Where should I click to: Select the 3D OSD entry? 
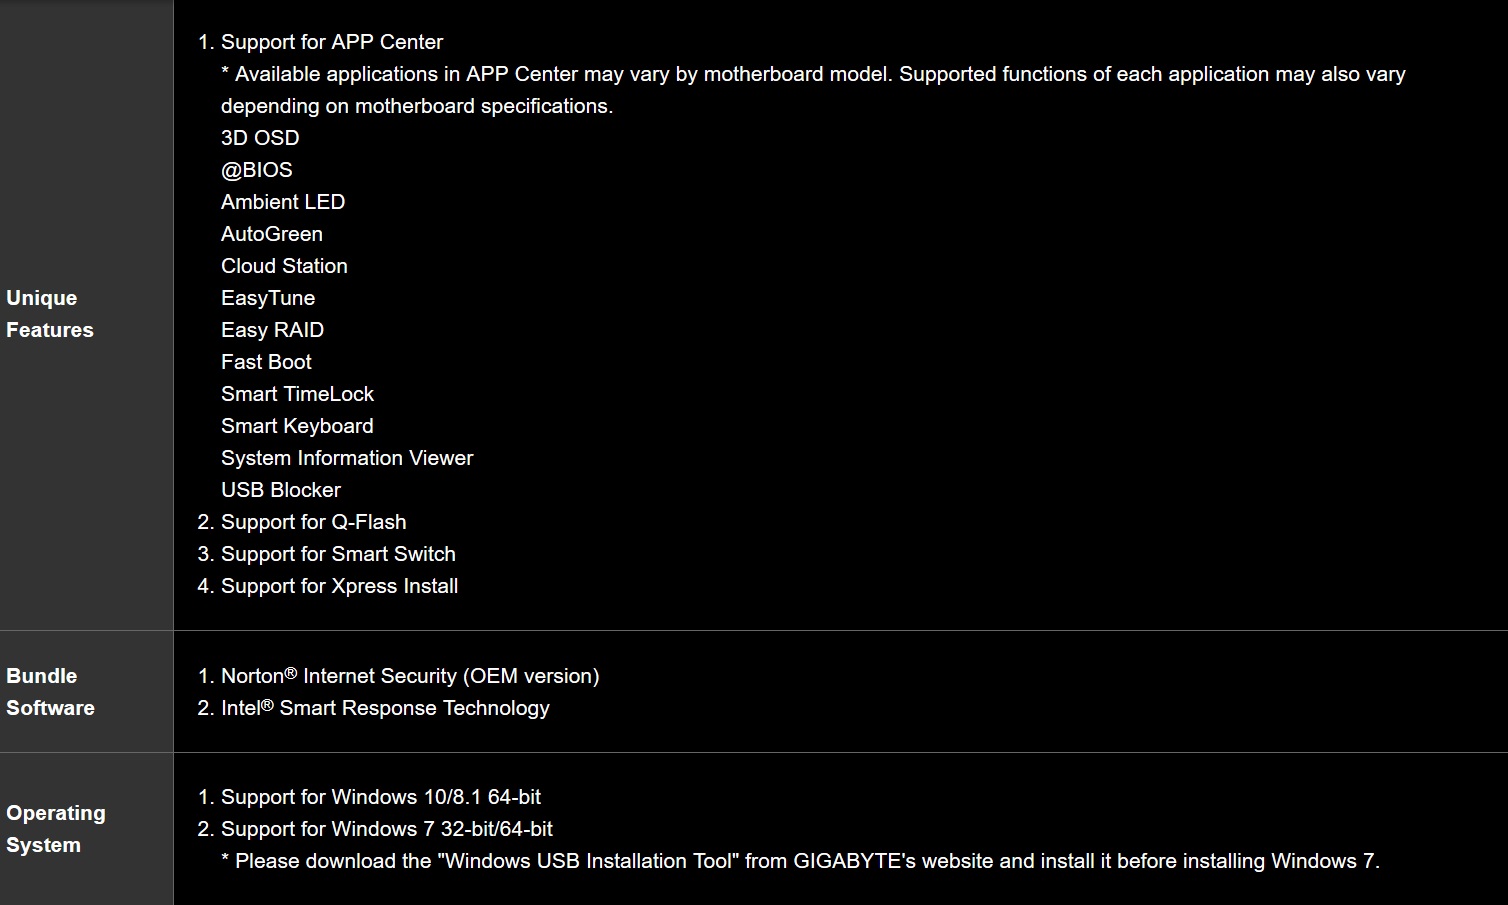point(260,138)
